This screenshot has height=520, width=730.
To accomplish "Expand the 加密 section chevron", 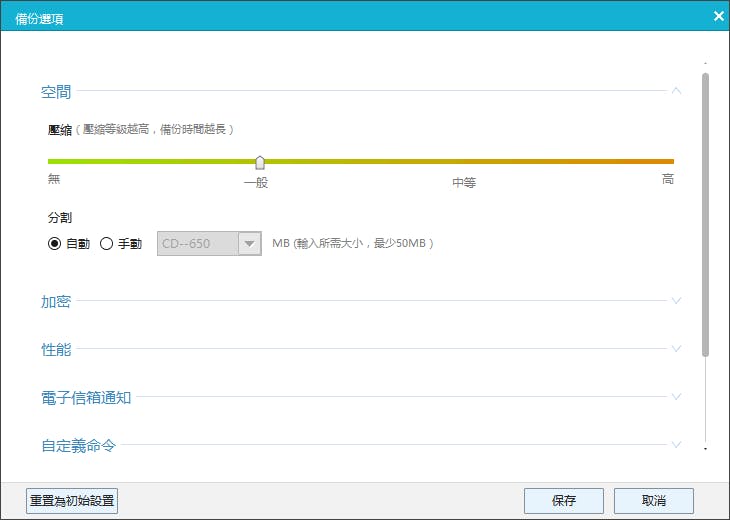I will click(676, 301).
